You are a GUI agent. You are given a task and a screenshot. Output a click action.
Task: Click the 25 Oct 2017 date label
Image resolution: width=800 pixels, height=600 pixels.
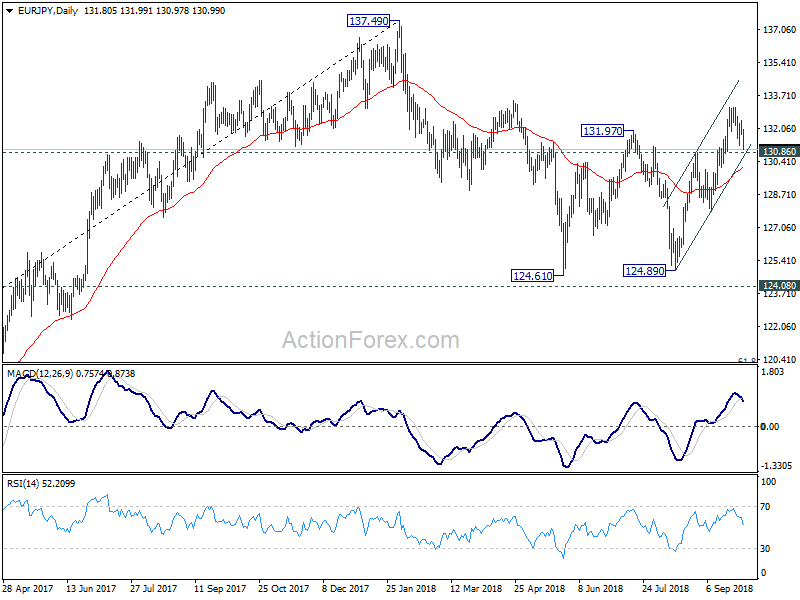point(284,588)
